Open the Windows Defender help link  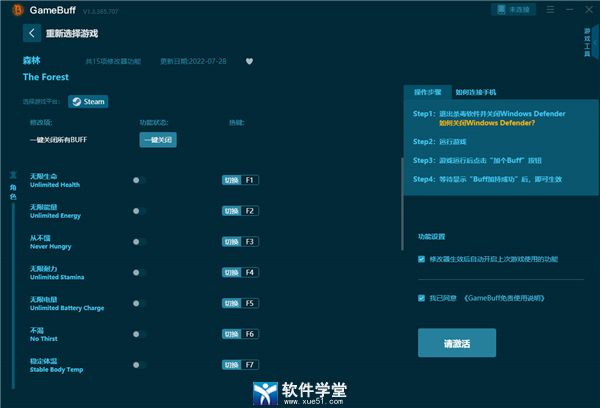click(487, 123)
